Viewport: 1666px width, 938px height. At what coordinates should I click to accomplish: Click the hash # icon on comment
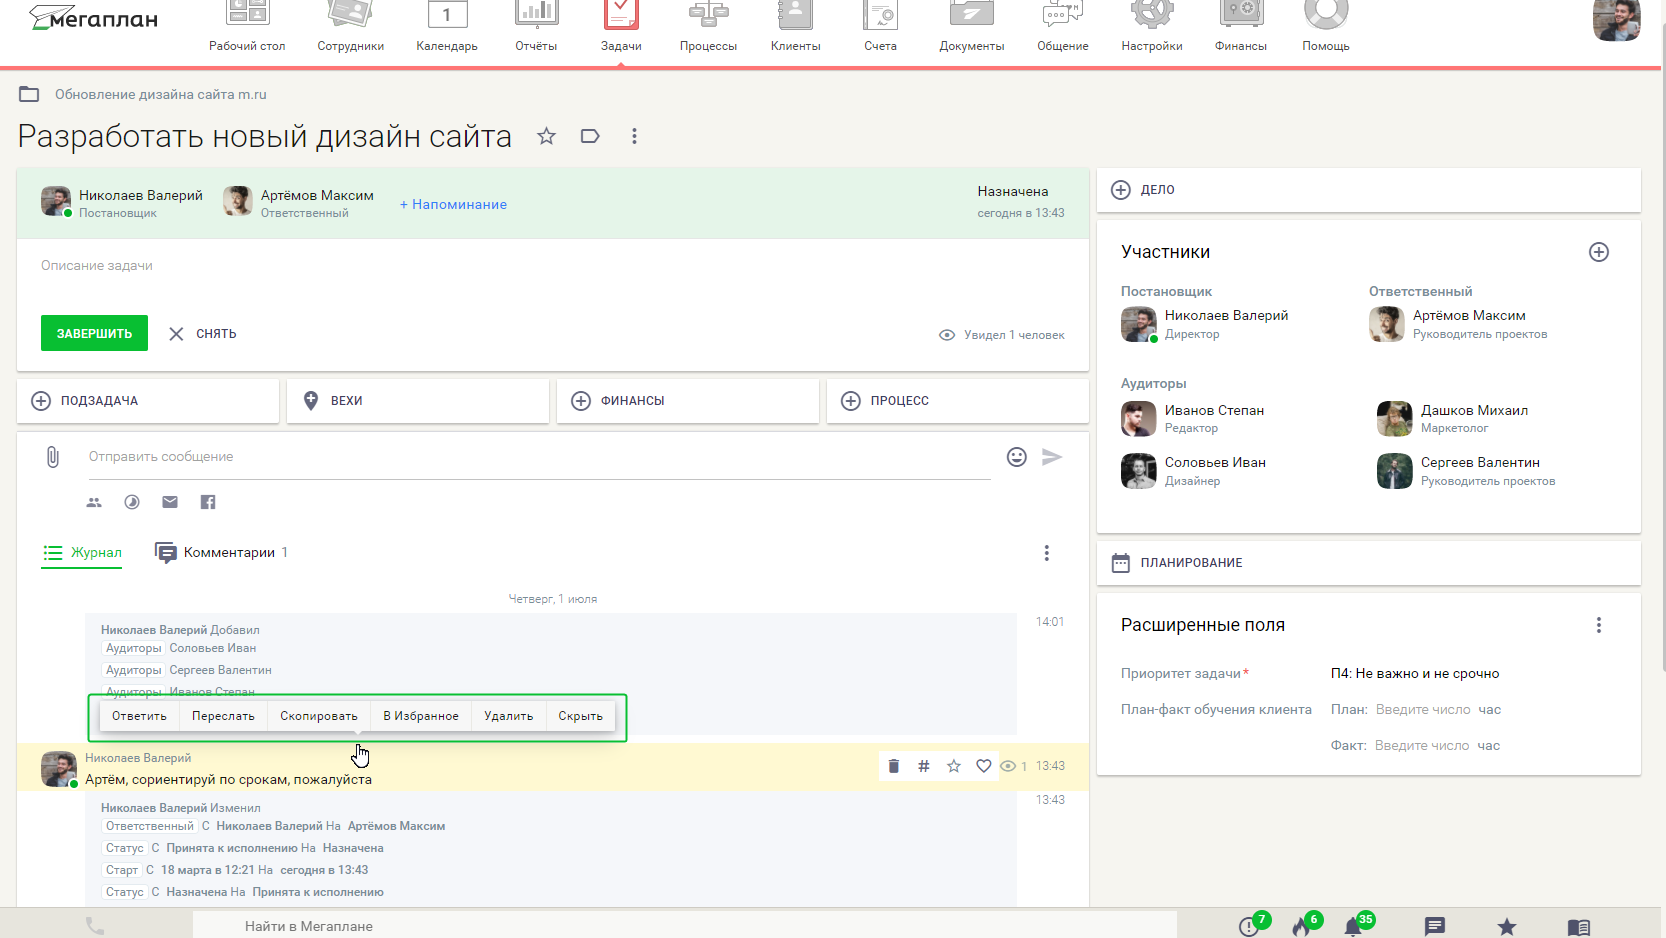tap(924, 766)
